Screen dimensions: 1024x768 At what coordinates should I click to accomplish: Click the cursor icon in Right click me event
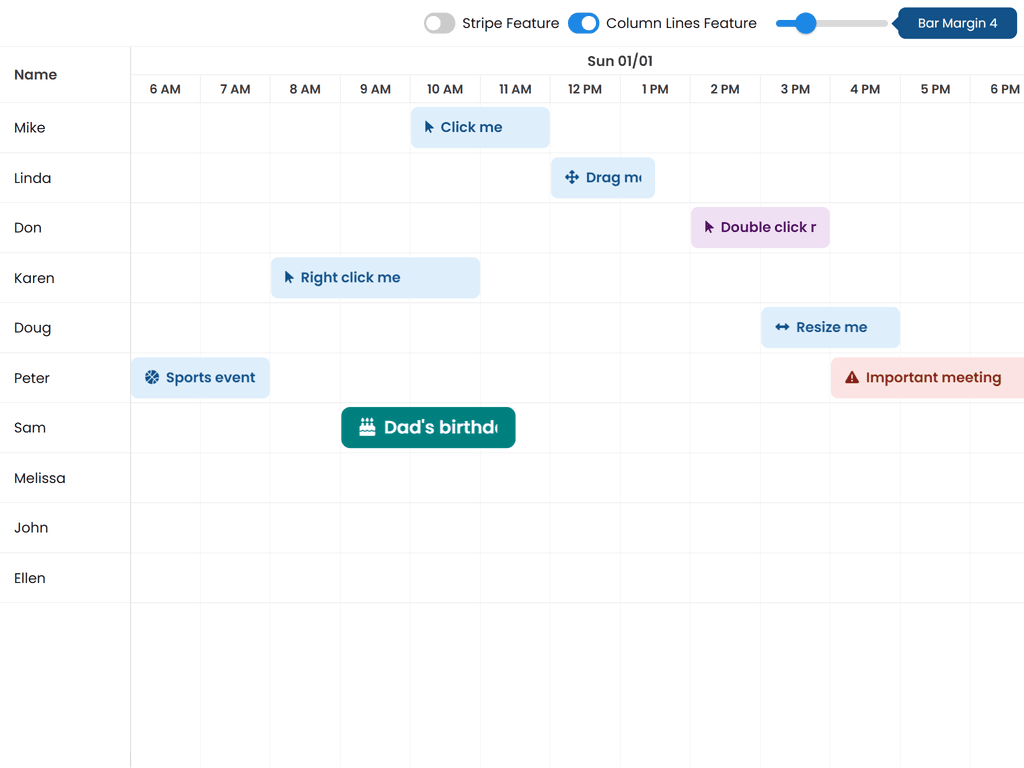[x=289, y=277]
